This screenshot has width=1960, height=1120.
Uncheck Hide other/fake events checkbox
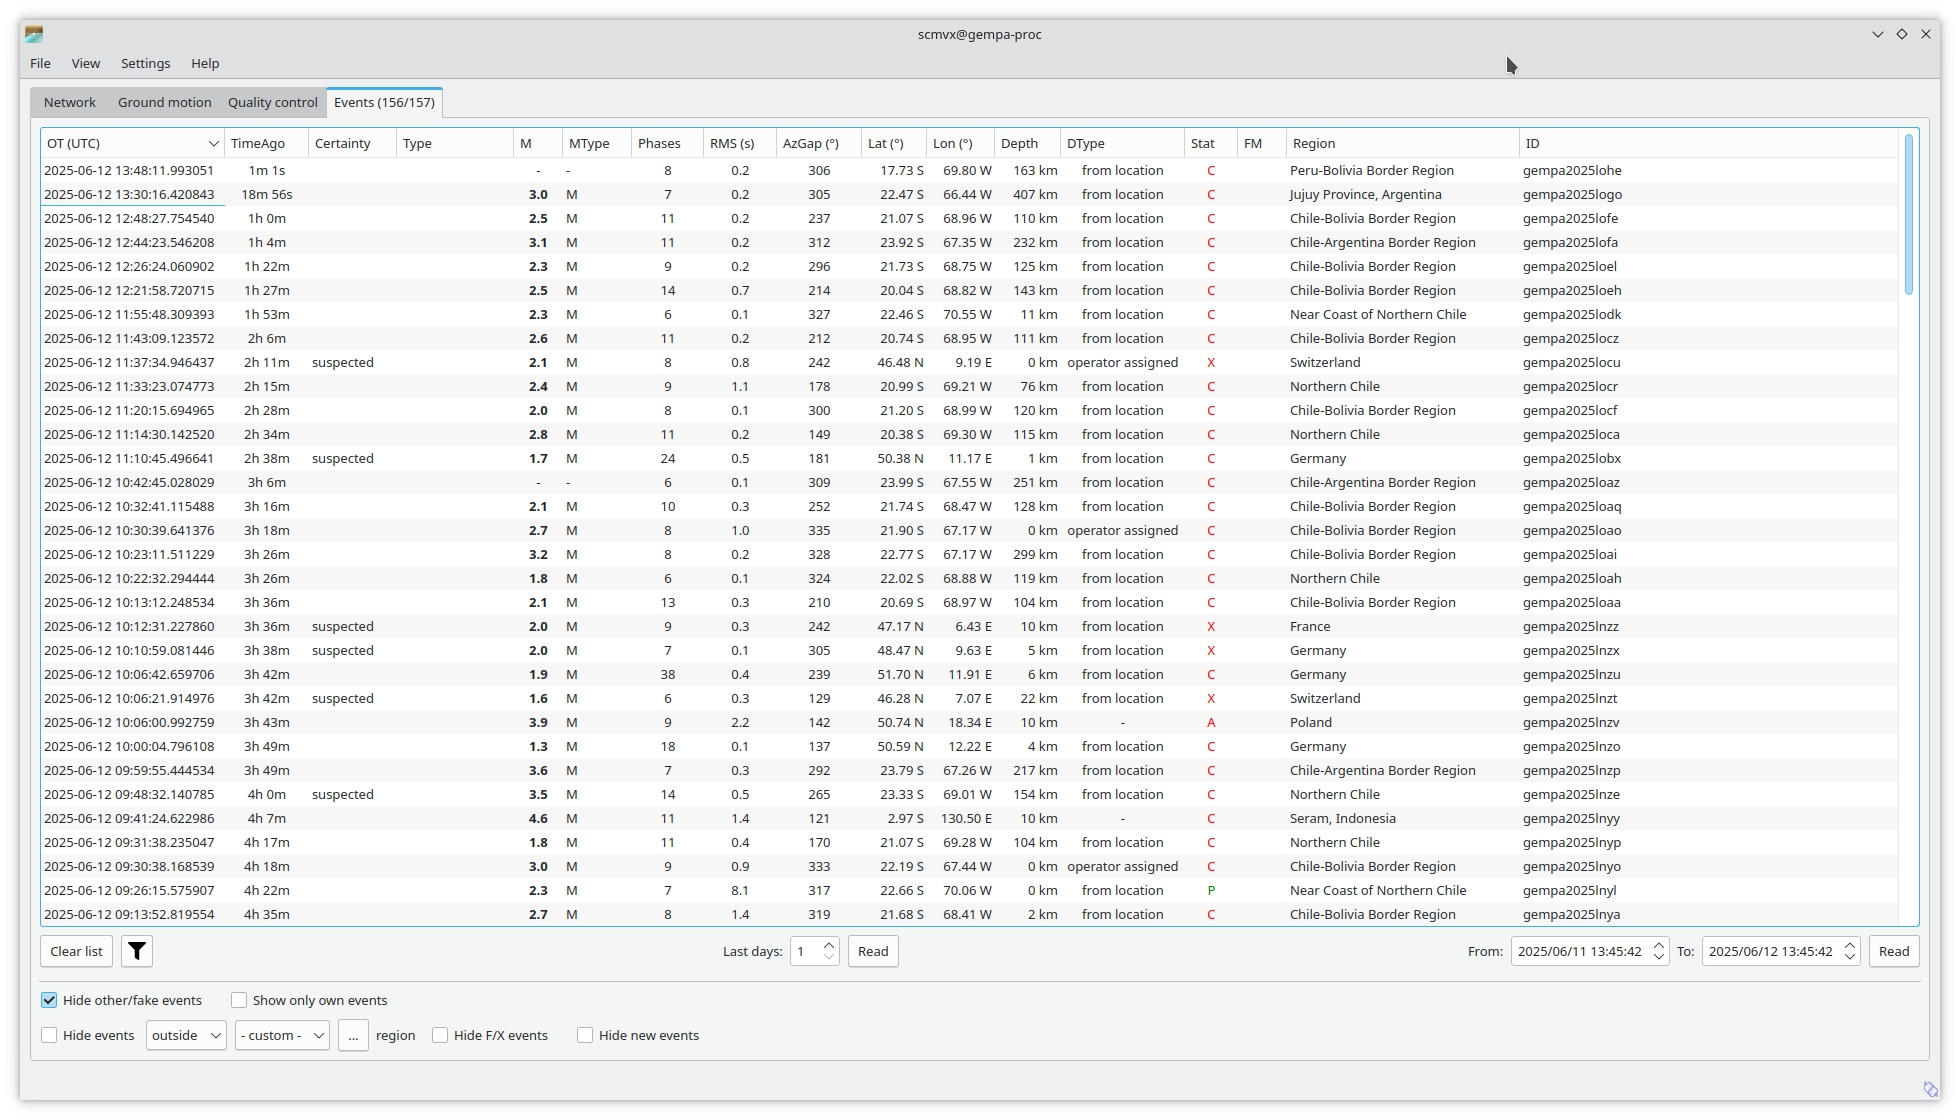49,1000
